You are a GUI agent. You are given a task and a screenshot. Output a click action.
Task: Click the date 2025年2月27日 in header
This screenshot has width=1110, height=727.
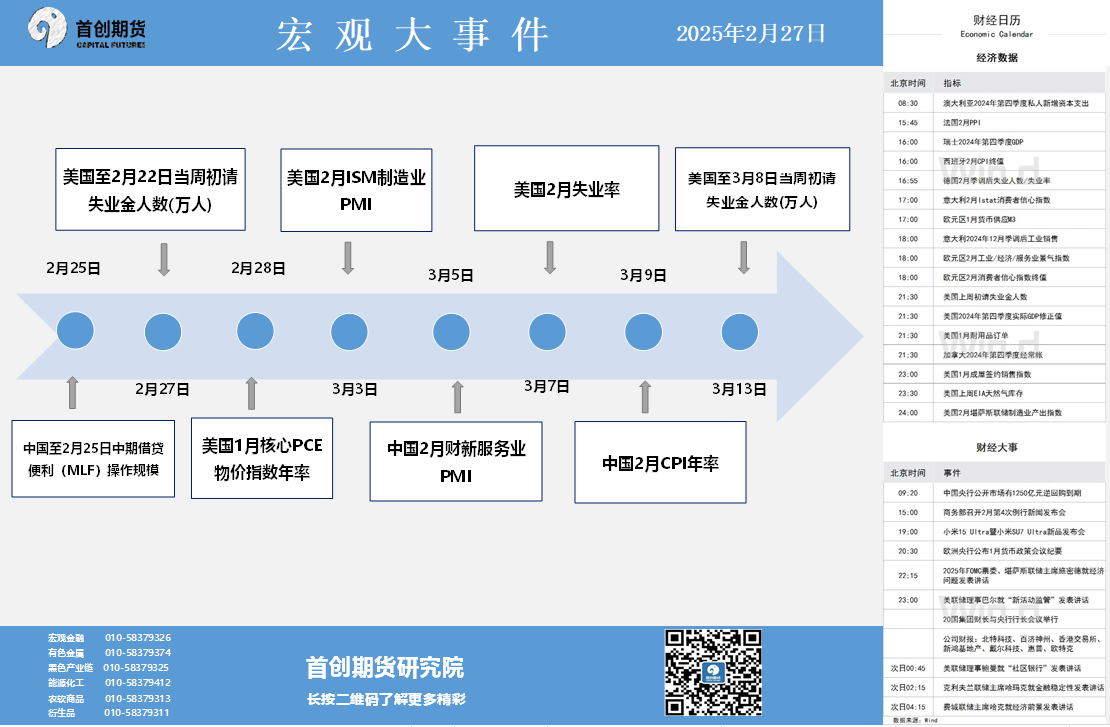click(750, 33)
